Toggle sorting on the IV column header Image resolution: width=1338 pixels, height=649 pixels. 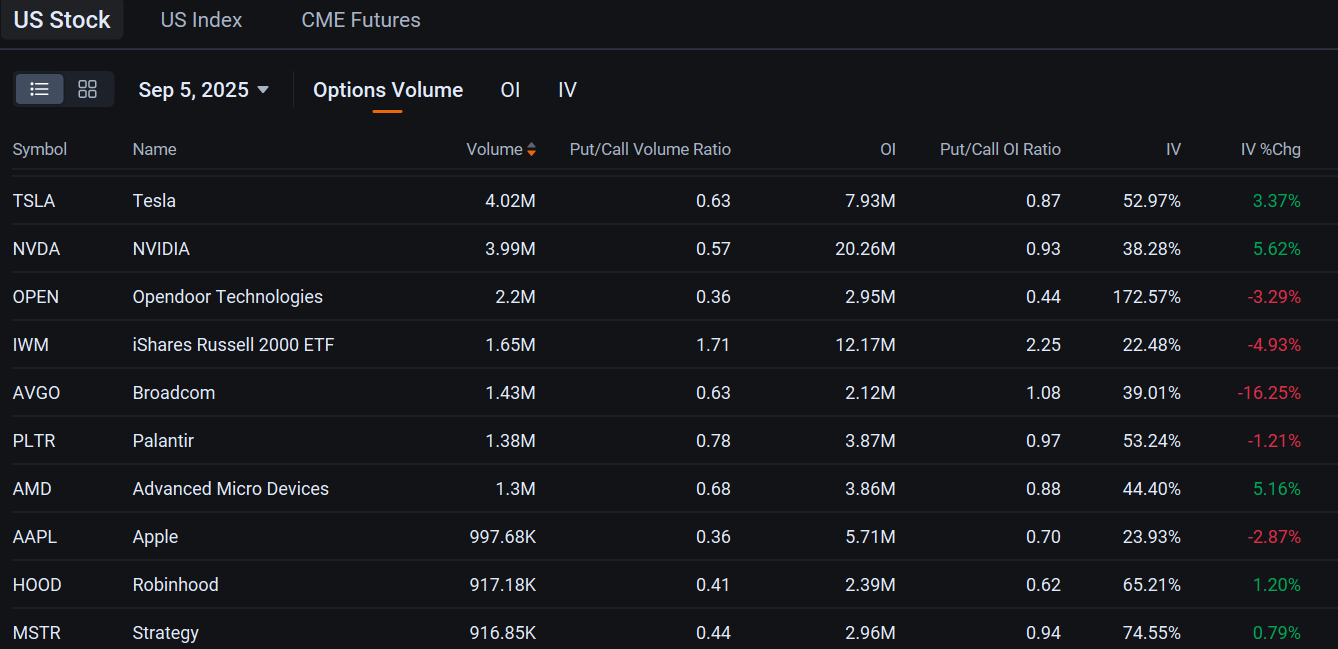pos(1172,148)
